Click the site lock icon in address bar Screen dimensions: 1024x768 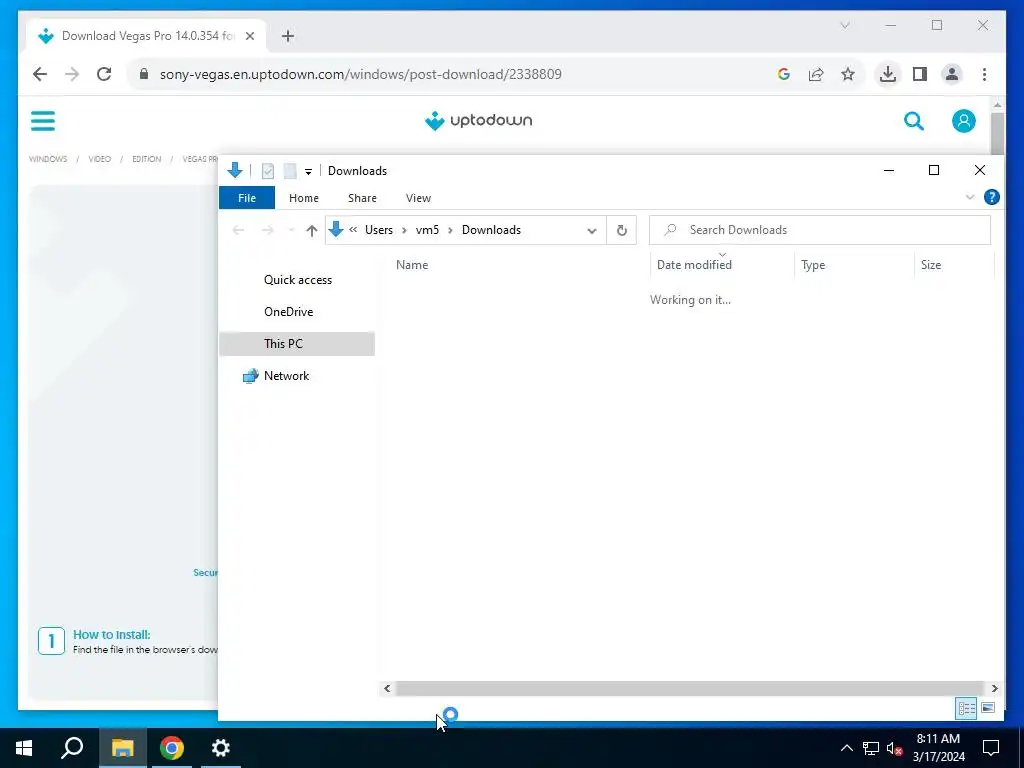(x=144, y=74)
